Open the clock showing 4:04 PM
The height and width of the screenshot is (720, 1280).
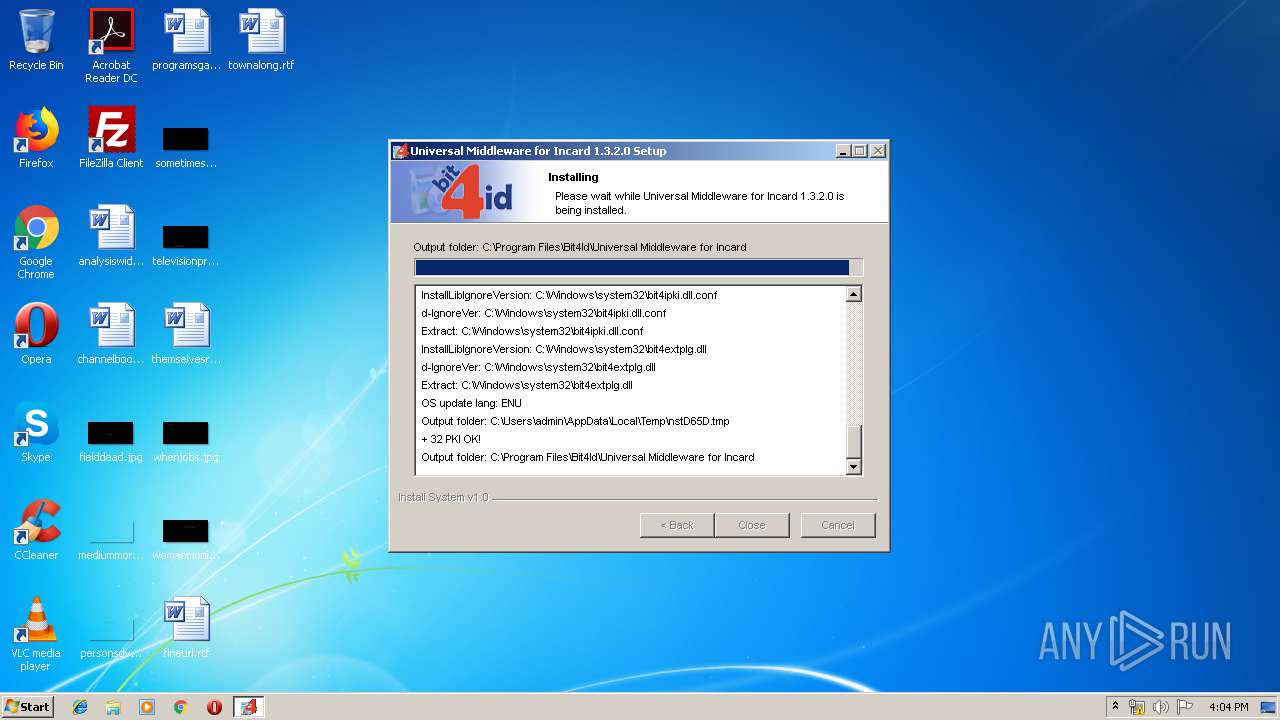1228,707
